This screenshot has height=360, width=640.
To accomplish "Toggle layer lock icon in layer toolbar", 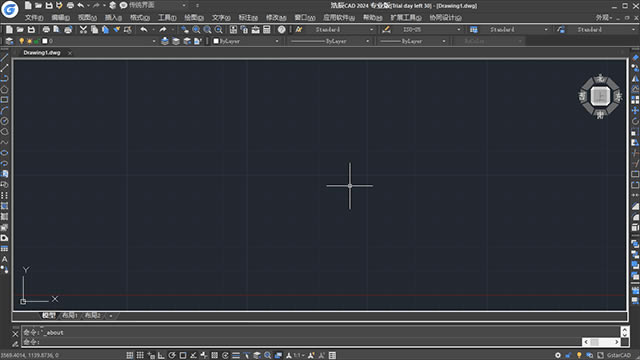I will [36, 41].
